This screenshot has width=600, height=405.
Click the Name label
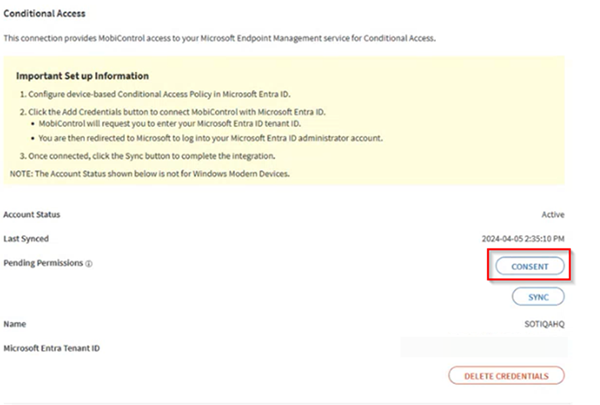(x=15, y=324)
